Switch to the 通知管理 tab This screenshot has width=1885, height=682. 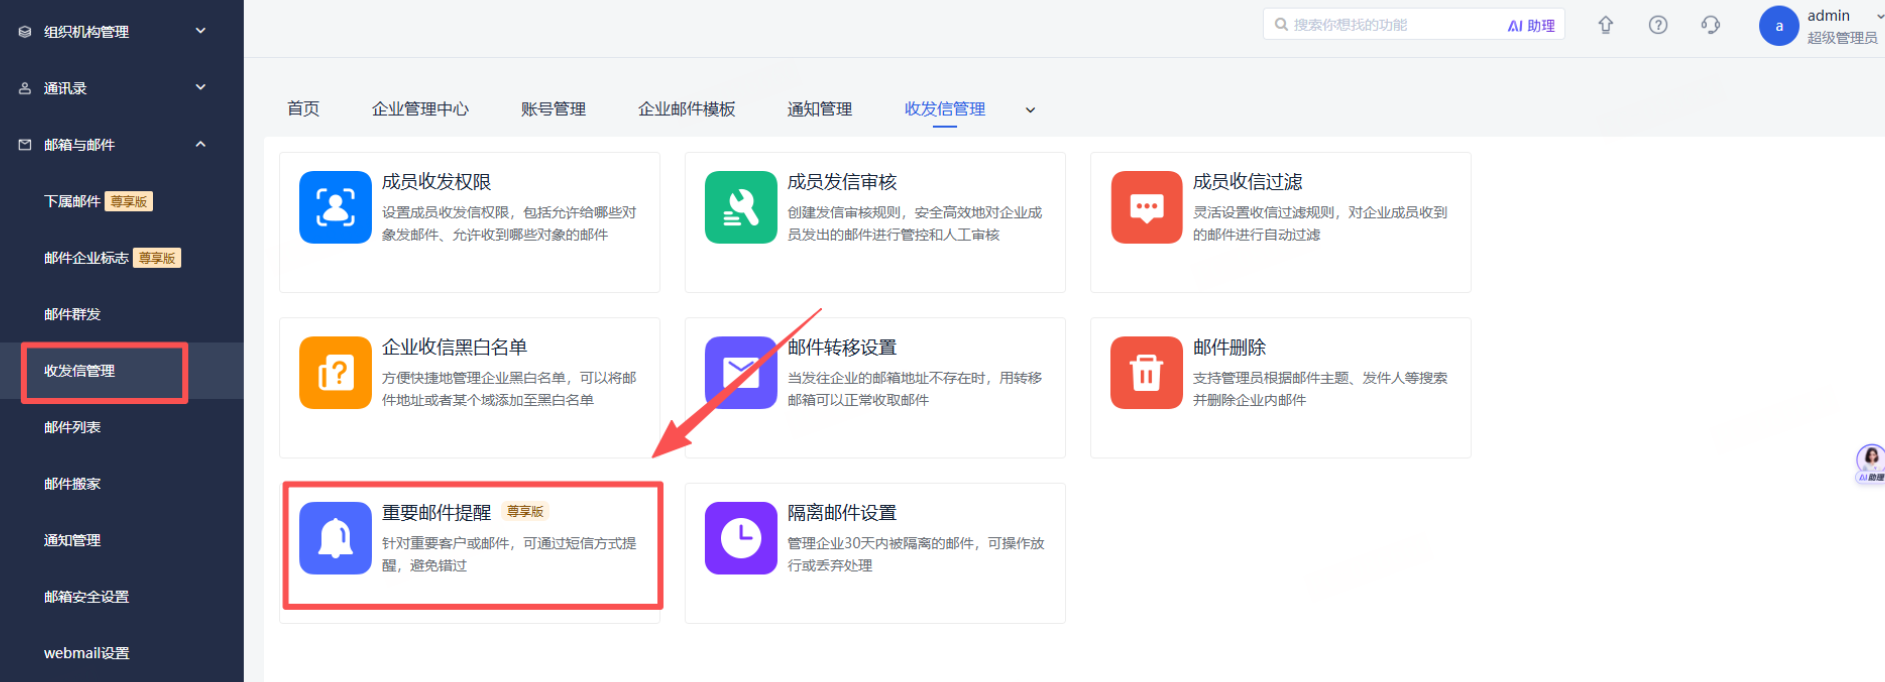tap(820, 109)
